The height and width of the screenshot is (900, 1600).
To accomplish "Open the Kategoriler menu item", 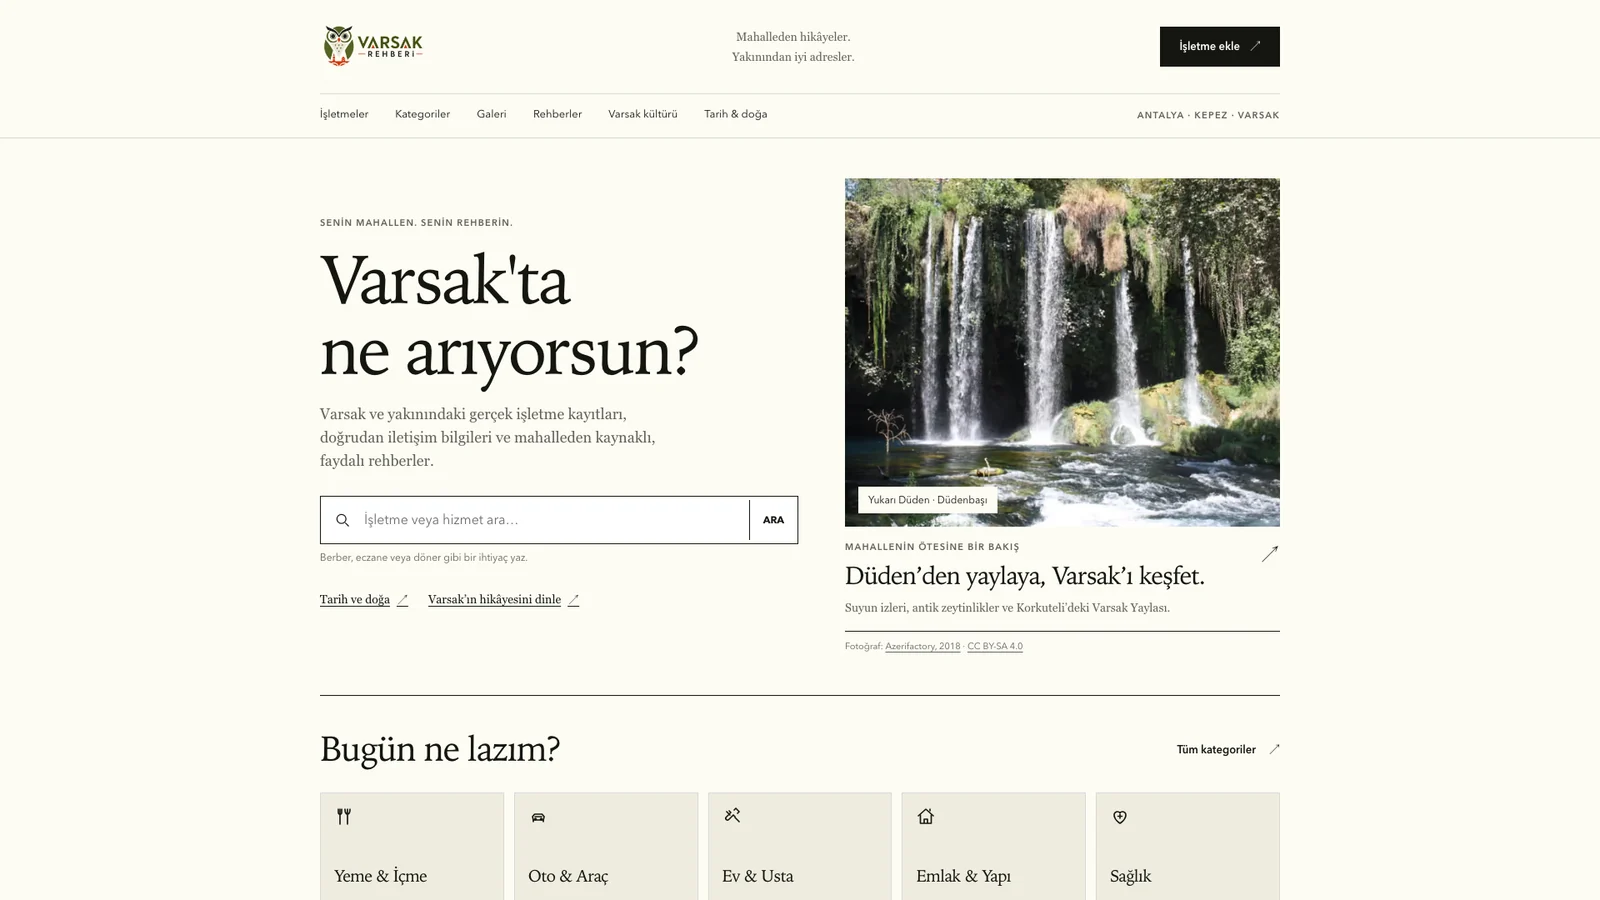I will click(422, 114).
